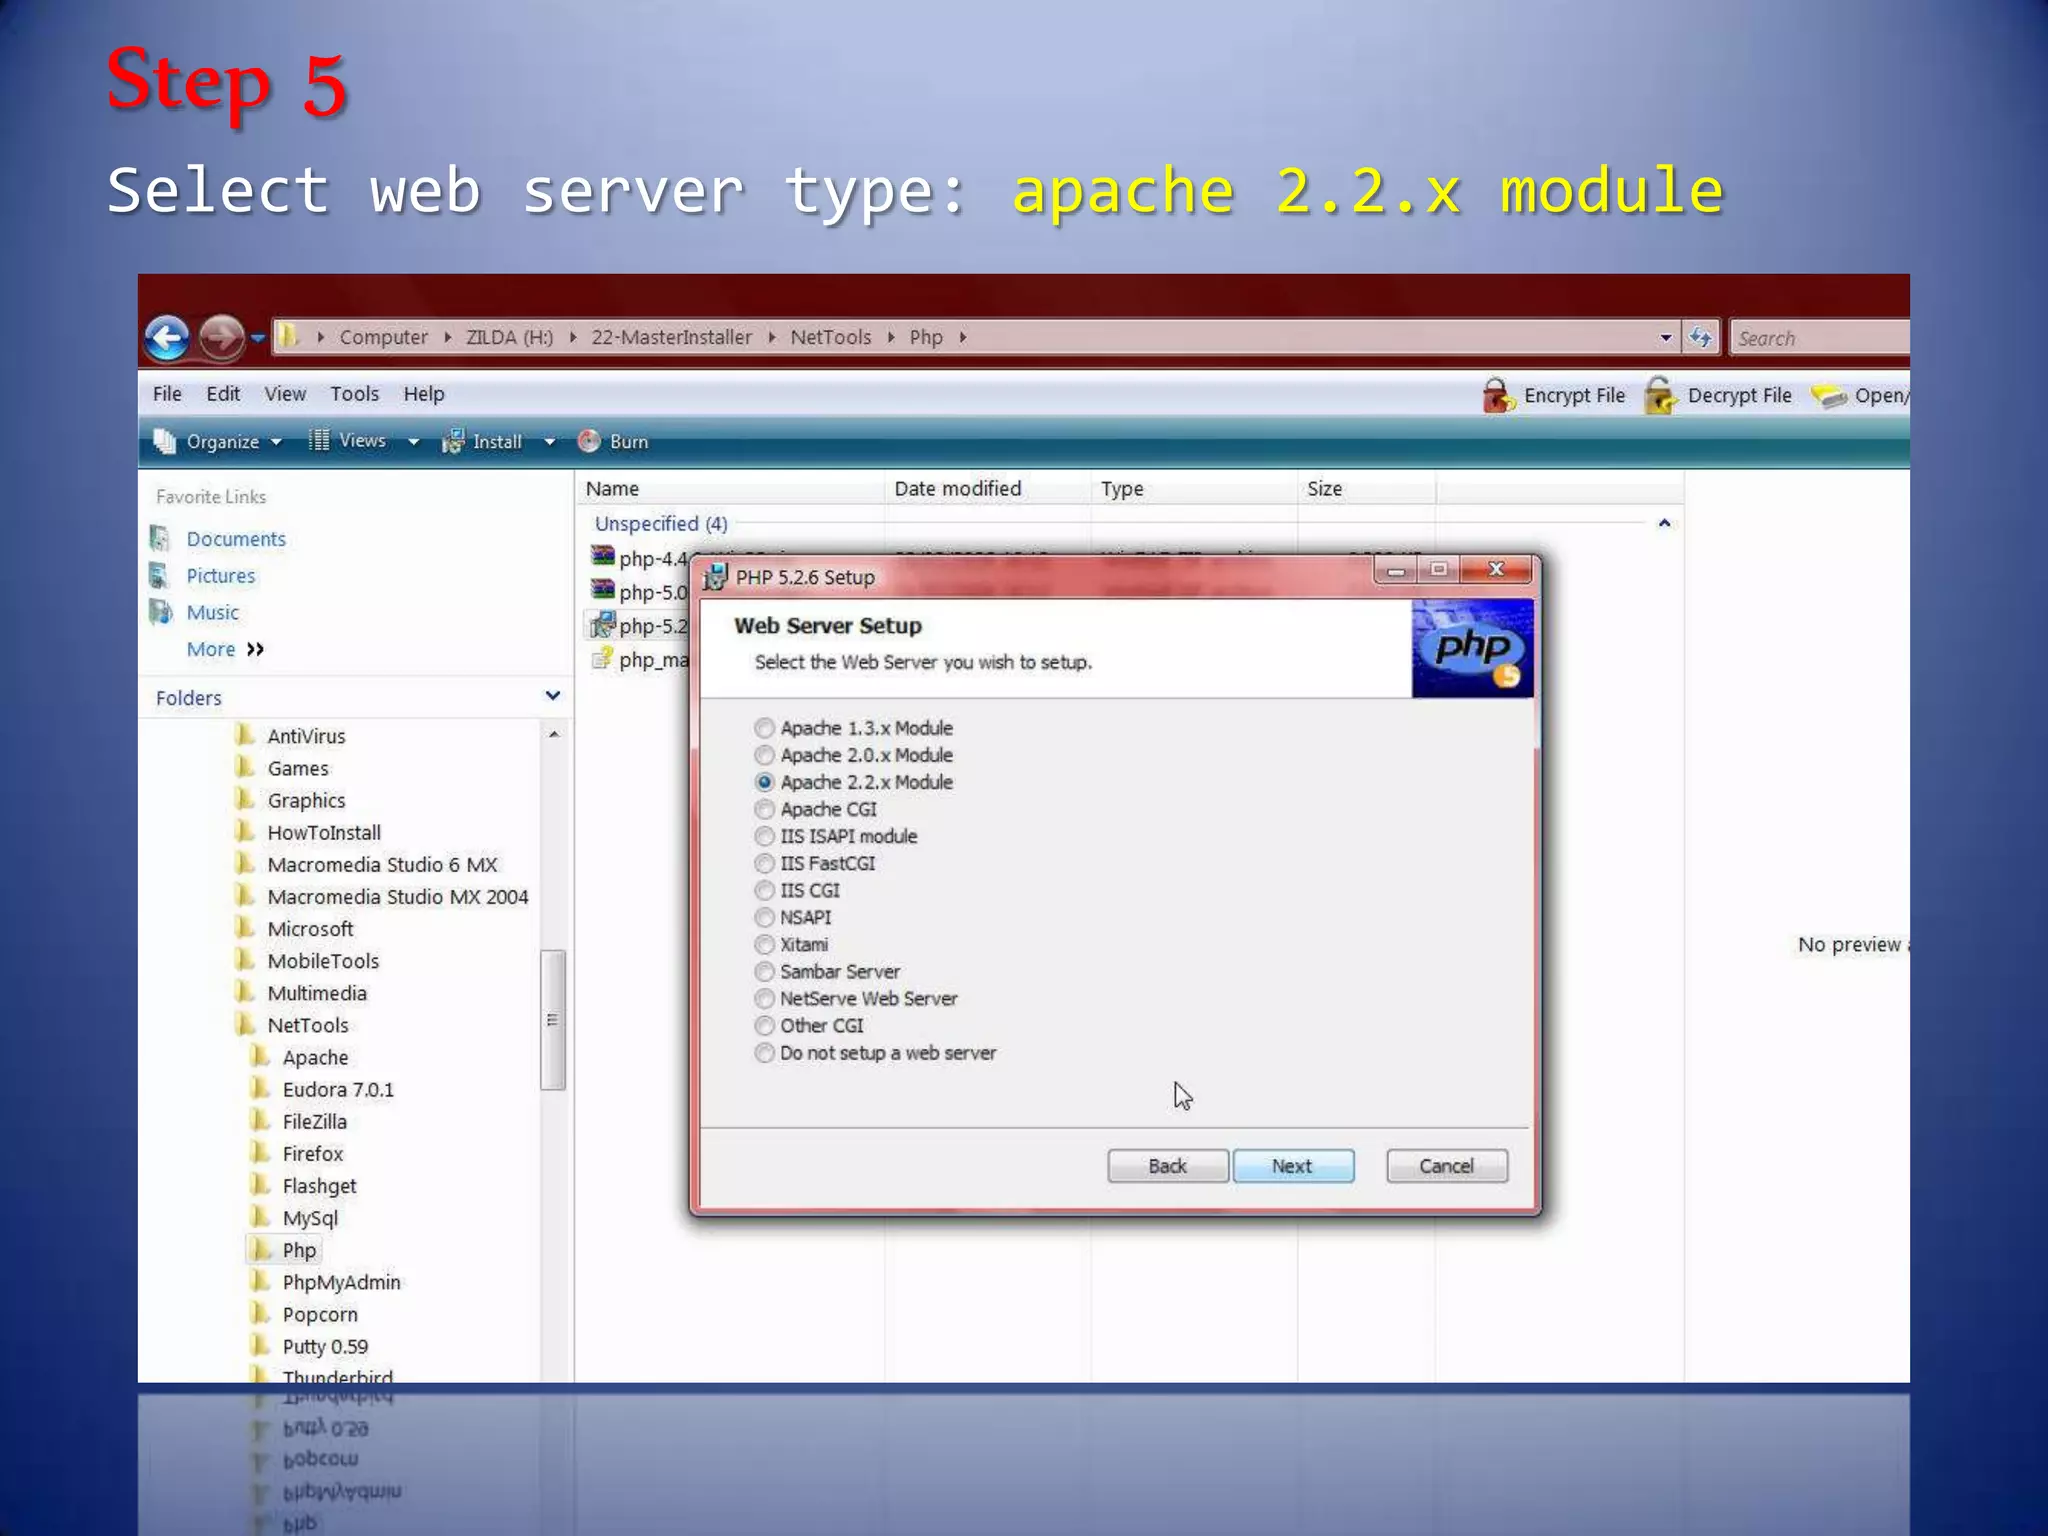The image size is (2048, 1536).
Task: Select NSAPI radio button
Action: point(764,917)
